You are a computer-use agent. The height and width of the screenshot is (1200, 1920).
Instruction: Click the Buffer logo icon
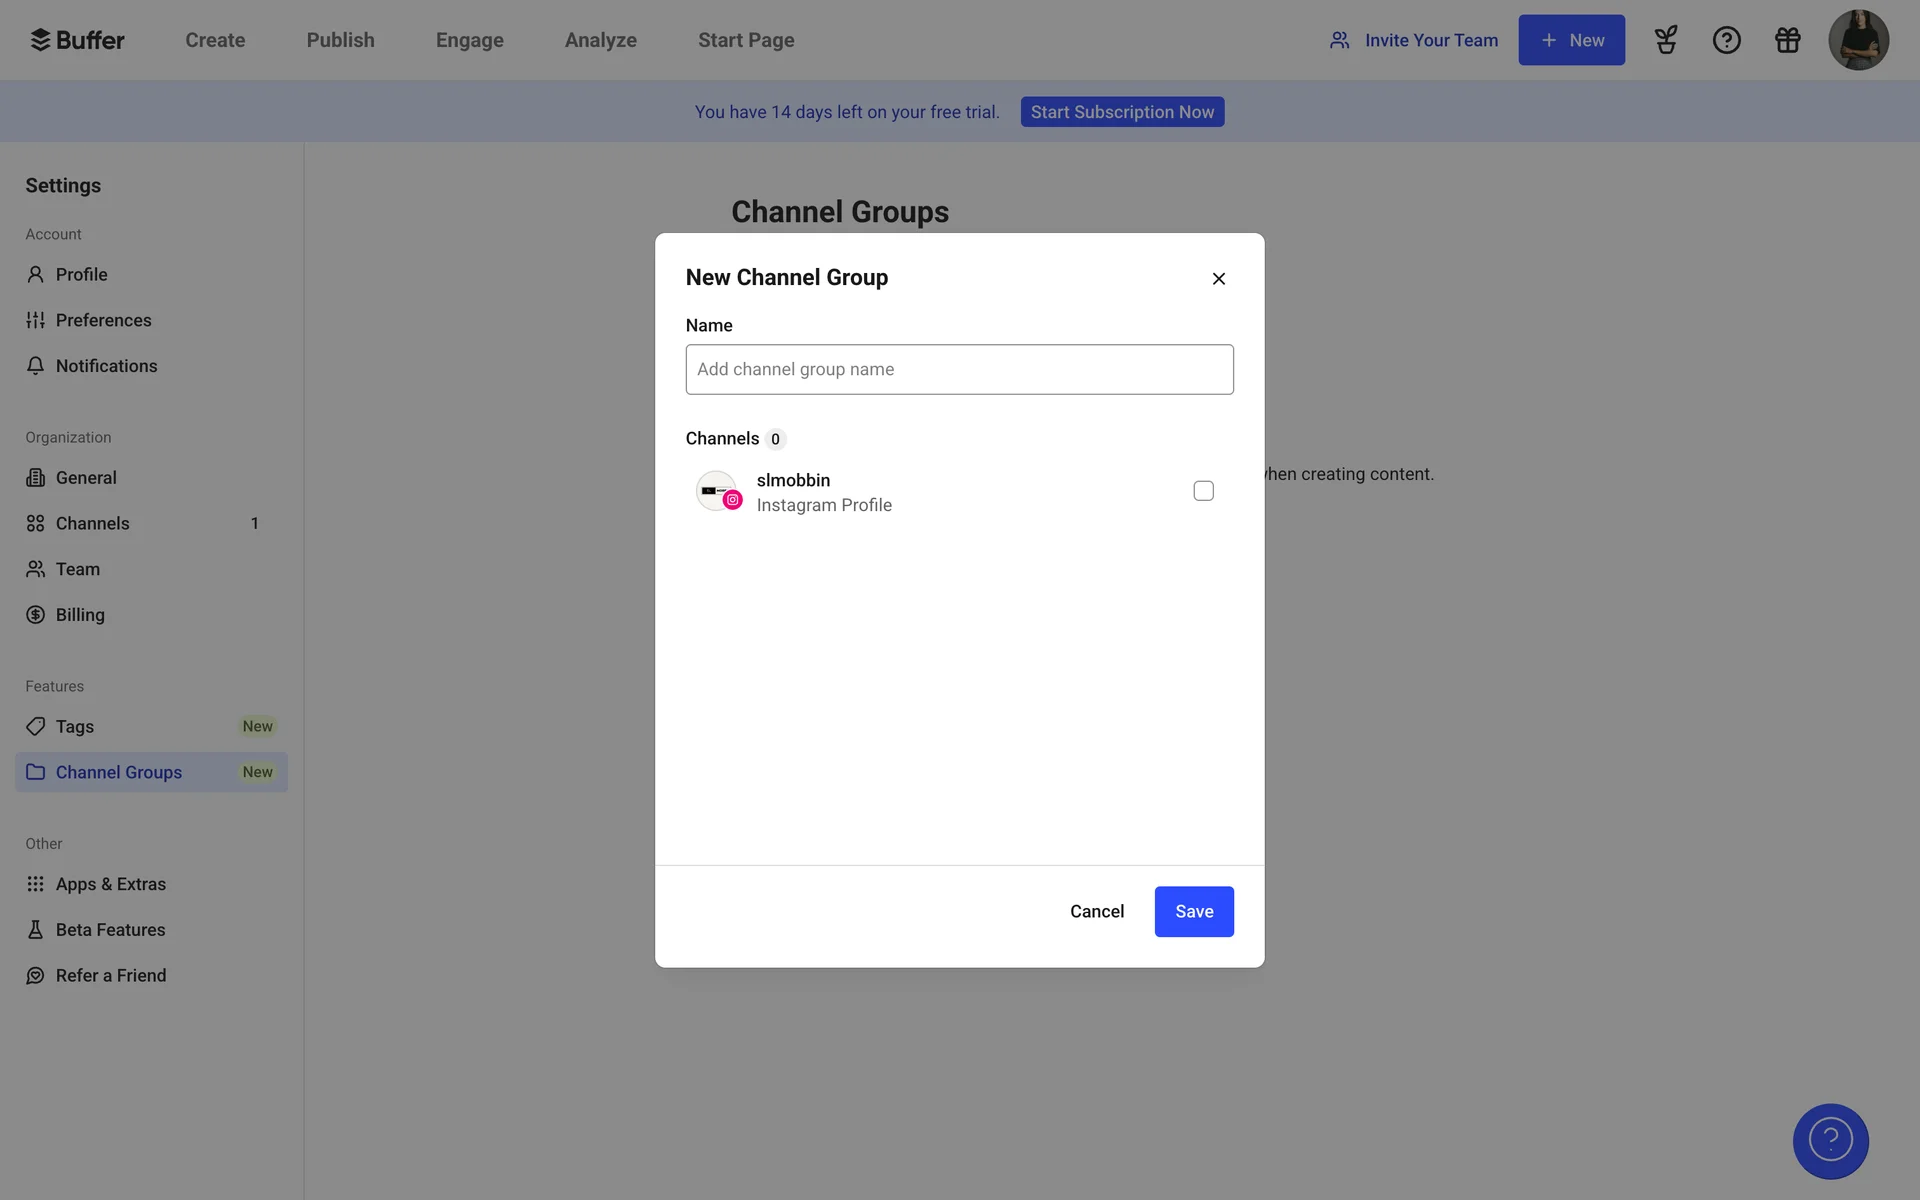pos(40,40)
